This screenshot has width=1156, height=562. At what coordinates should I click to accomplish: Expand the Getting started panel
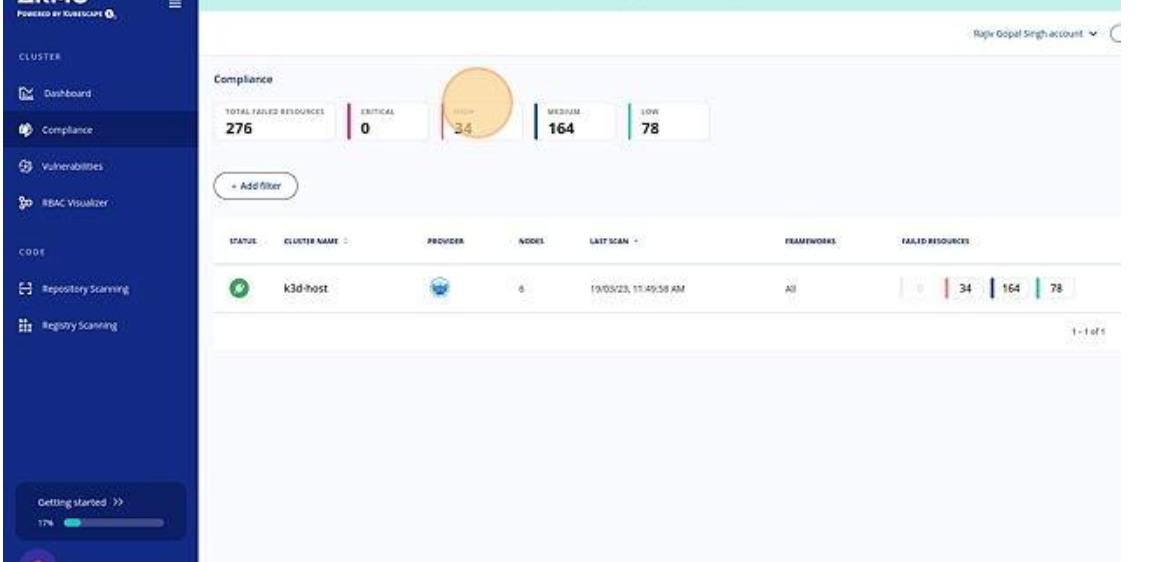(x=95, y=502)
